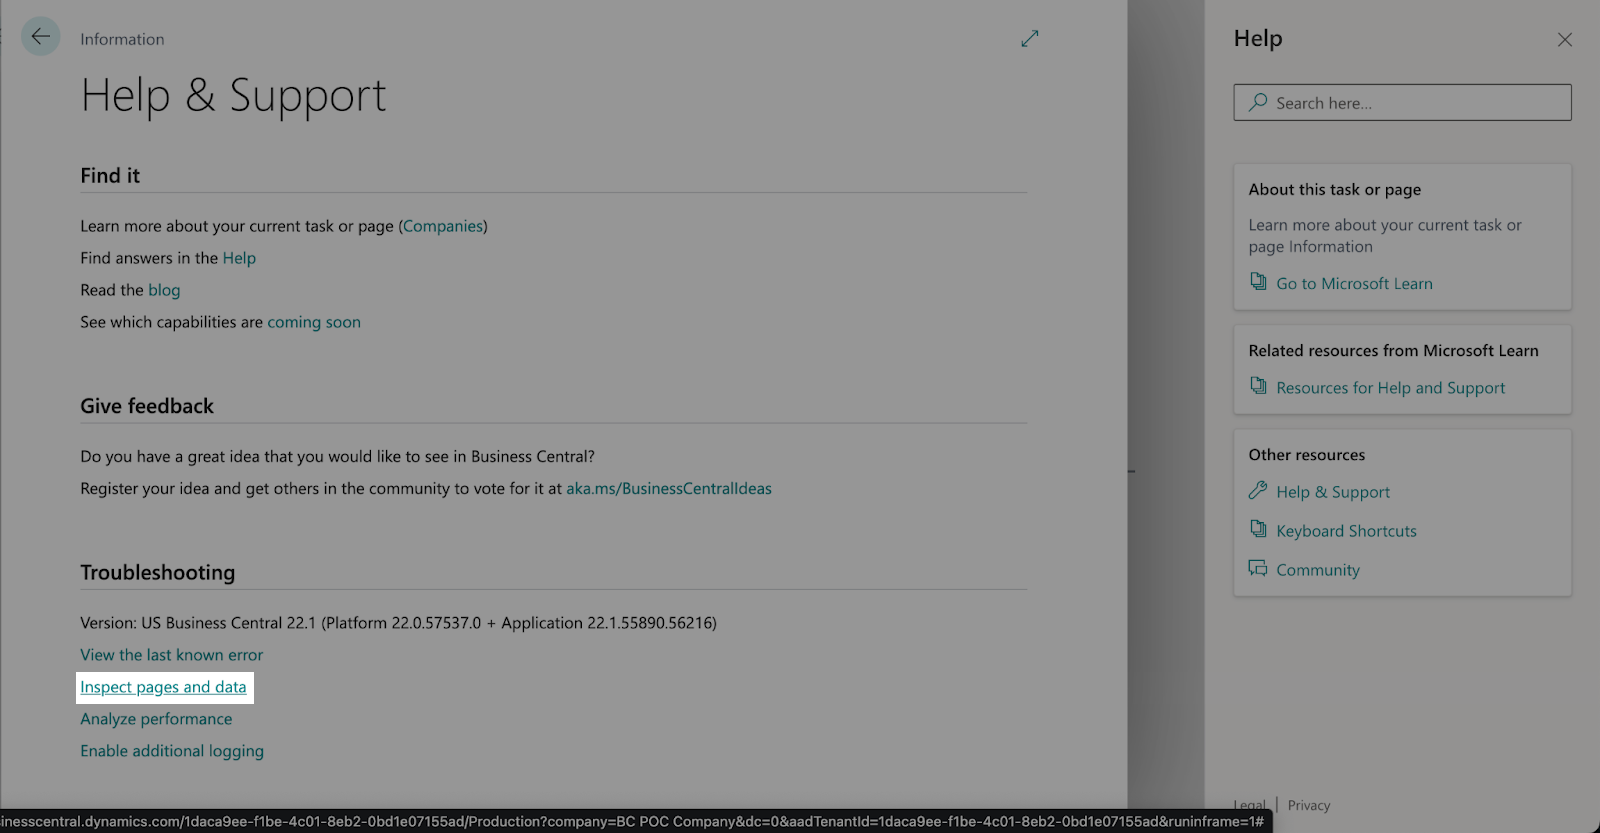The image size is (1600, 833).
Task: Click the Community chat bubble icon
Action: tap(1258, 568)
